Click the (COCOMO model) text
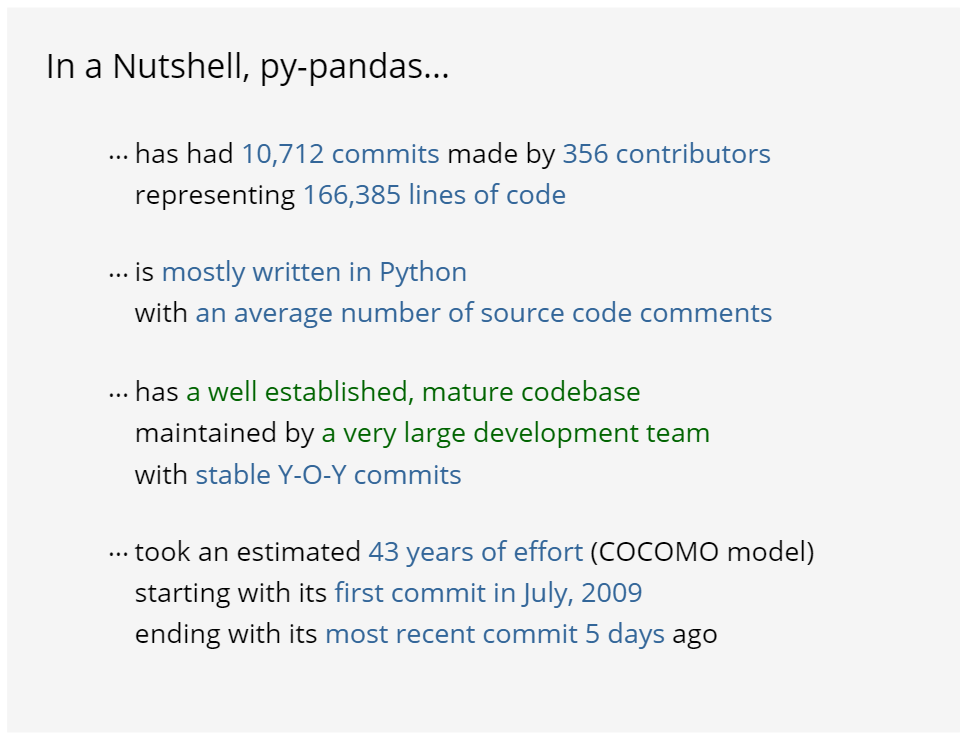Viewport: 969px width, 741px height. coord(702,552)
